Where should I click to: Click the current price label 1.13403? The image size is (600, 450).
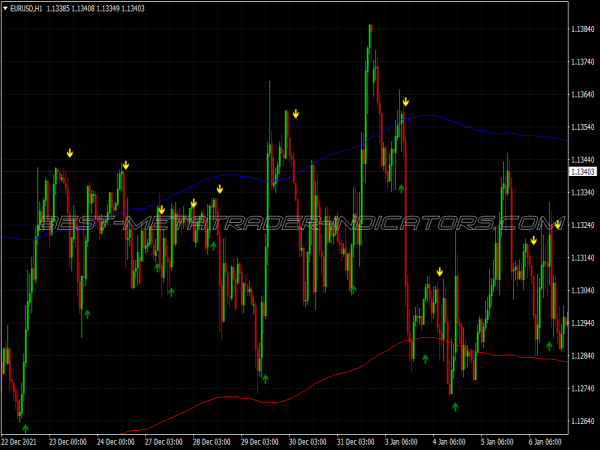[x=582, y=172]
